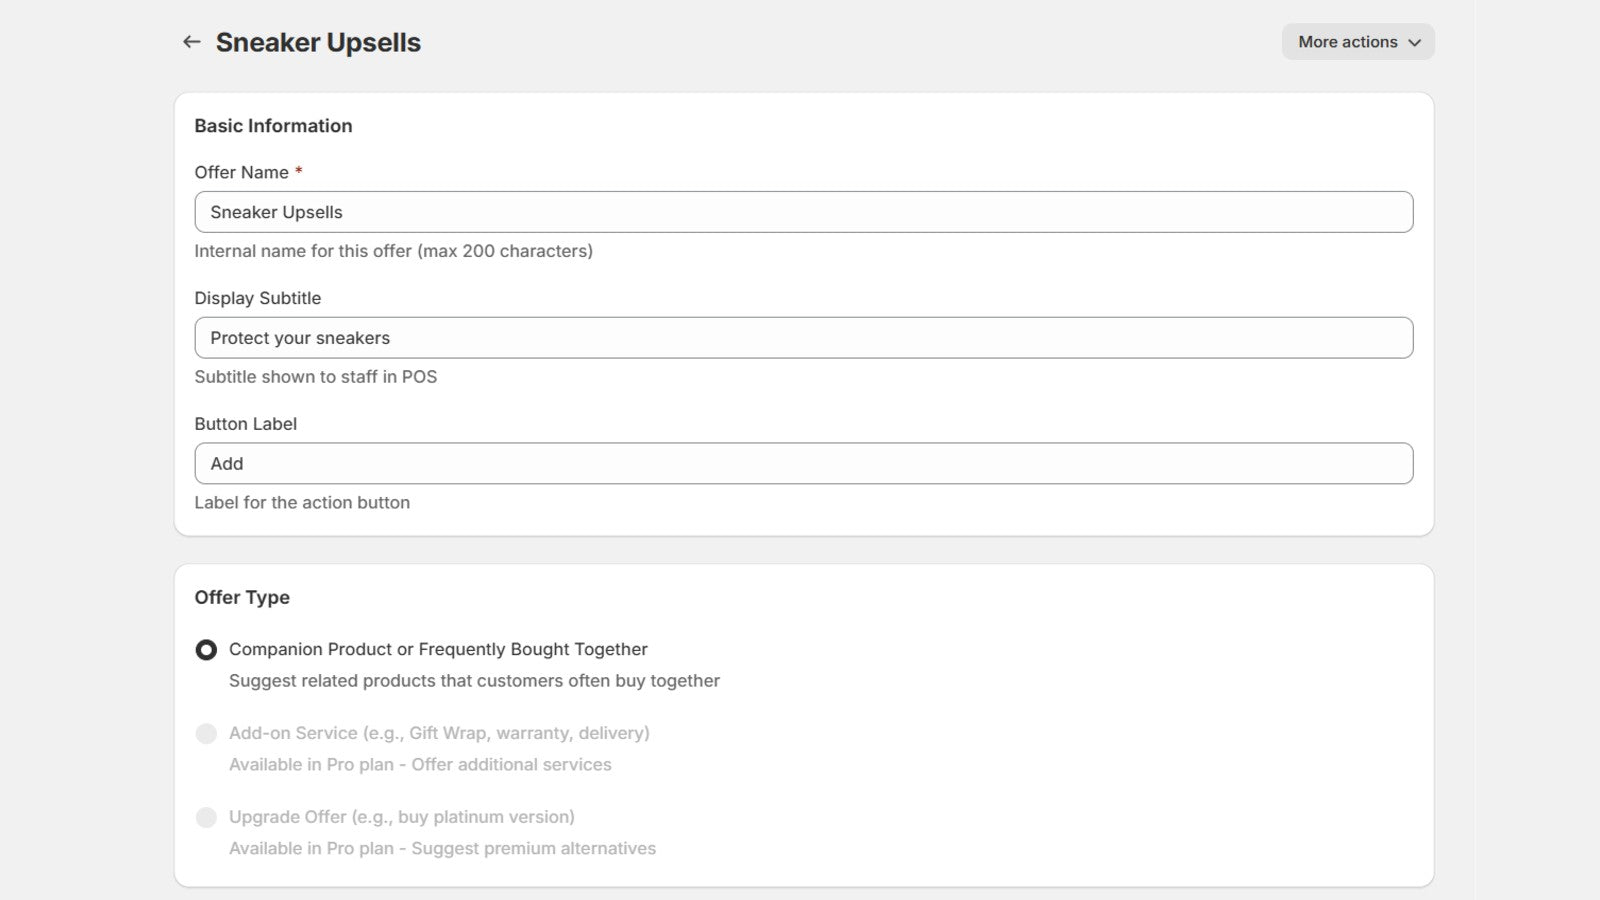
Task: Choose the Add-on Service offer type
Action: pyautogui.click(x=206, y=733)
